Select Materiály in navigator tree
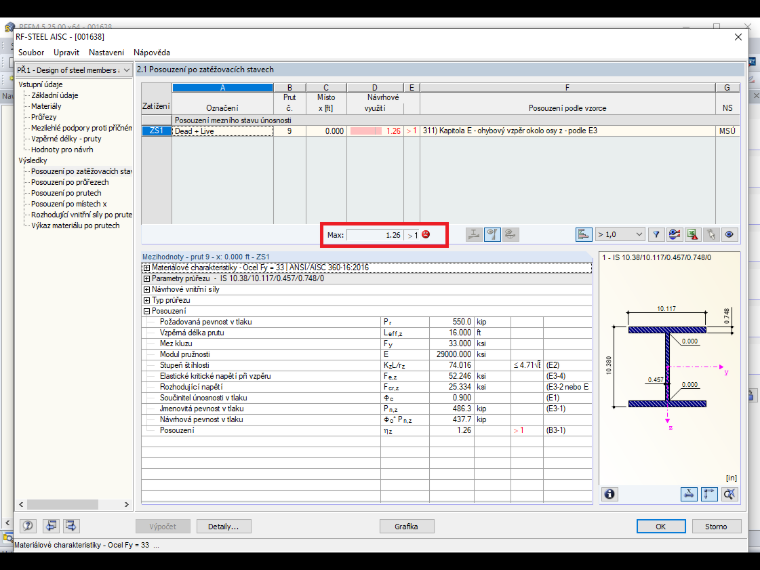 coord(46,106)
